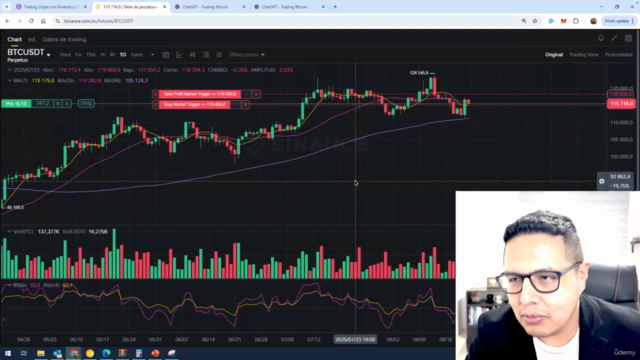Switch chart view to Profundidad
This screenshot has width=640, height=360.
click(618, 55)
